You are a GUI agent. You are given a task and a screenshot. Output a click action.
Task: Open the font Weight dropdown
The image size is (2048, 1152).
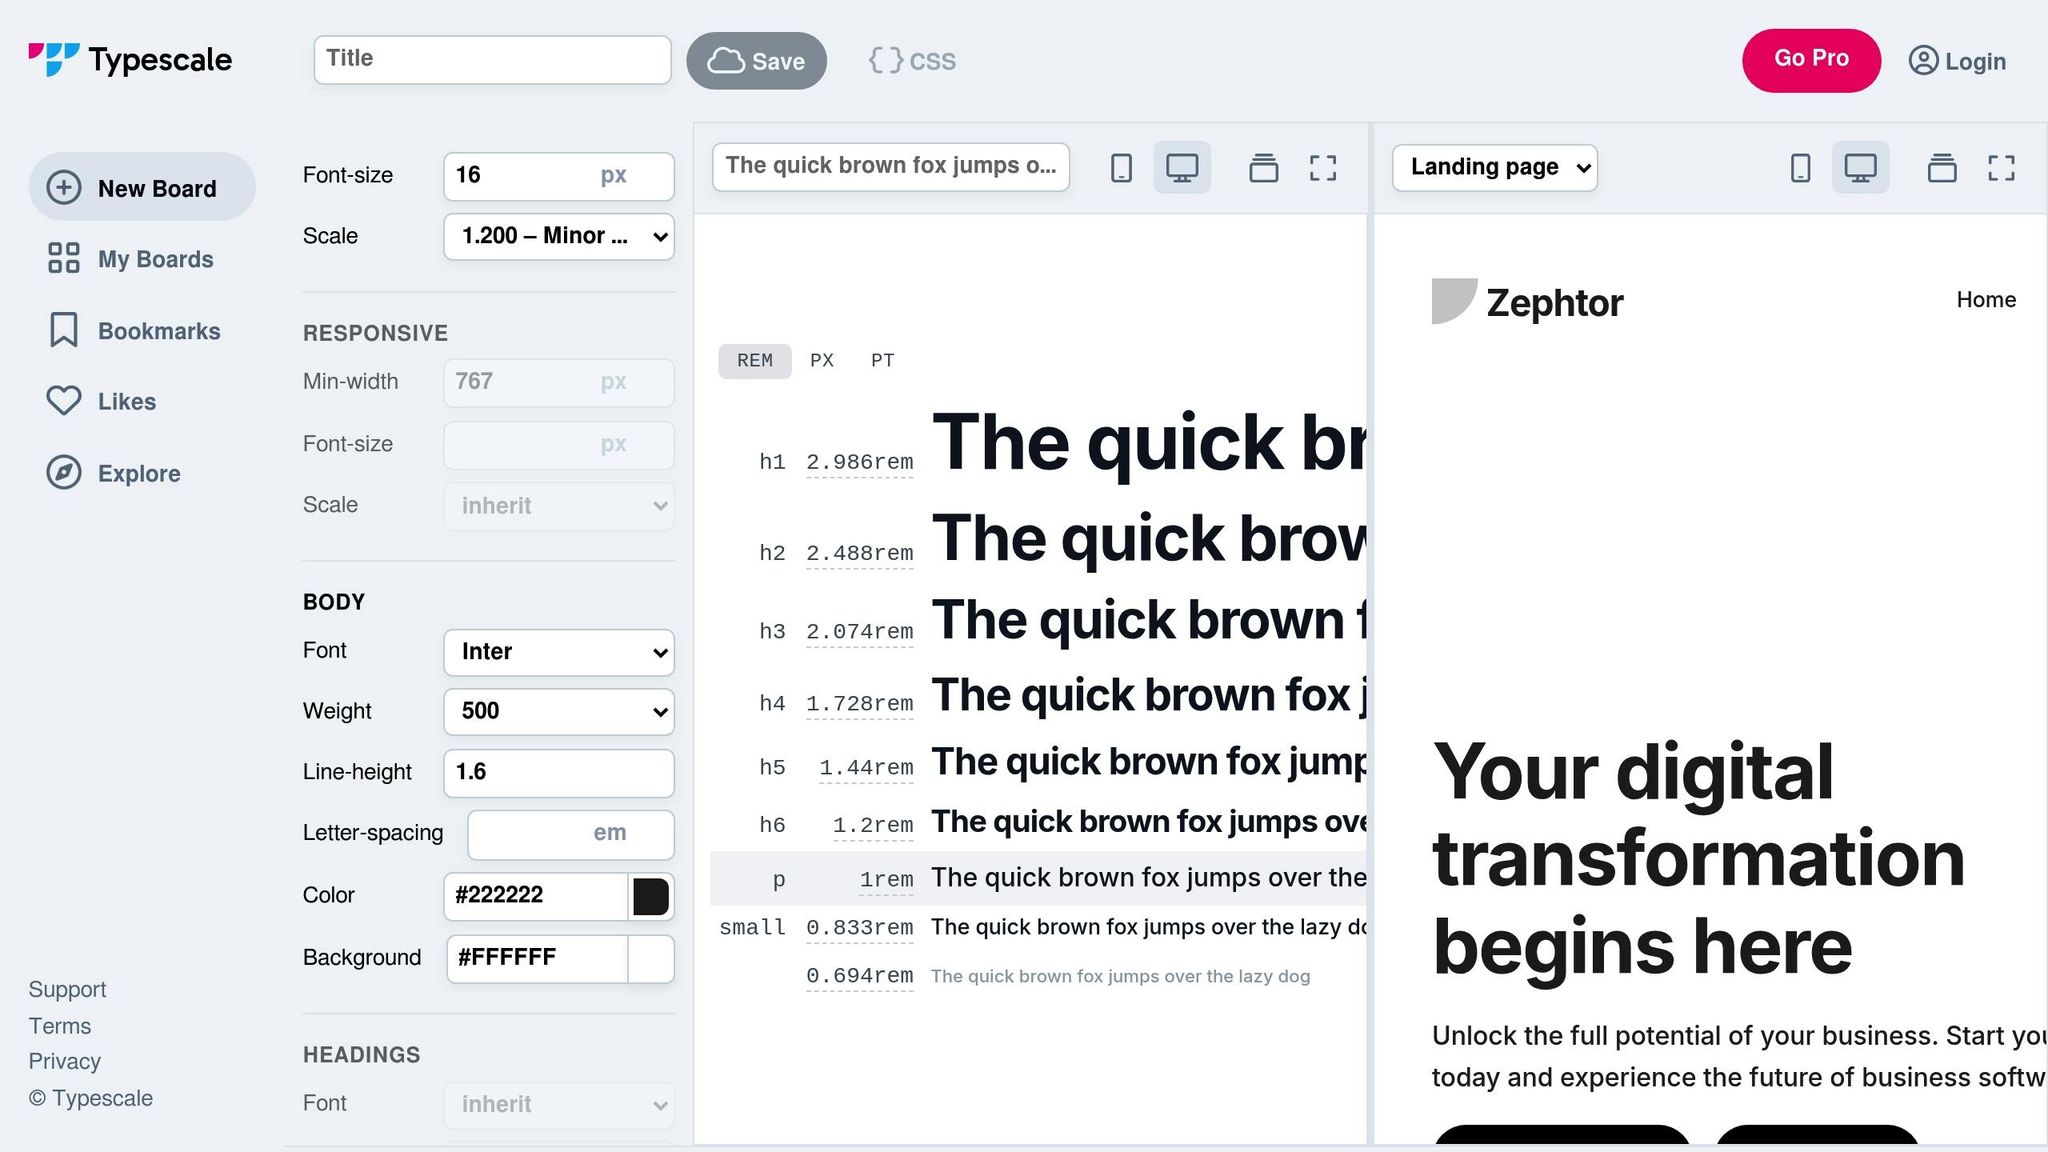[x=558, y=711]
